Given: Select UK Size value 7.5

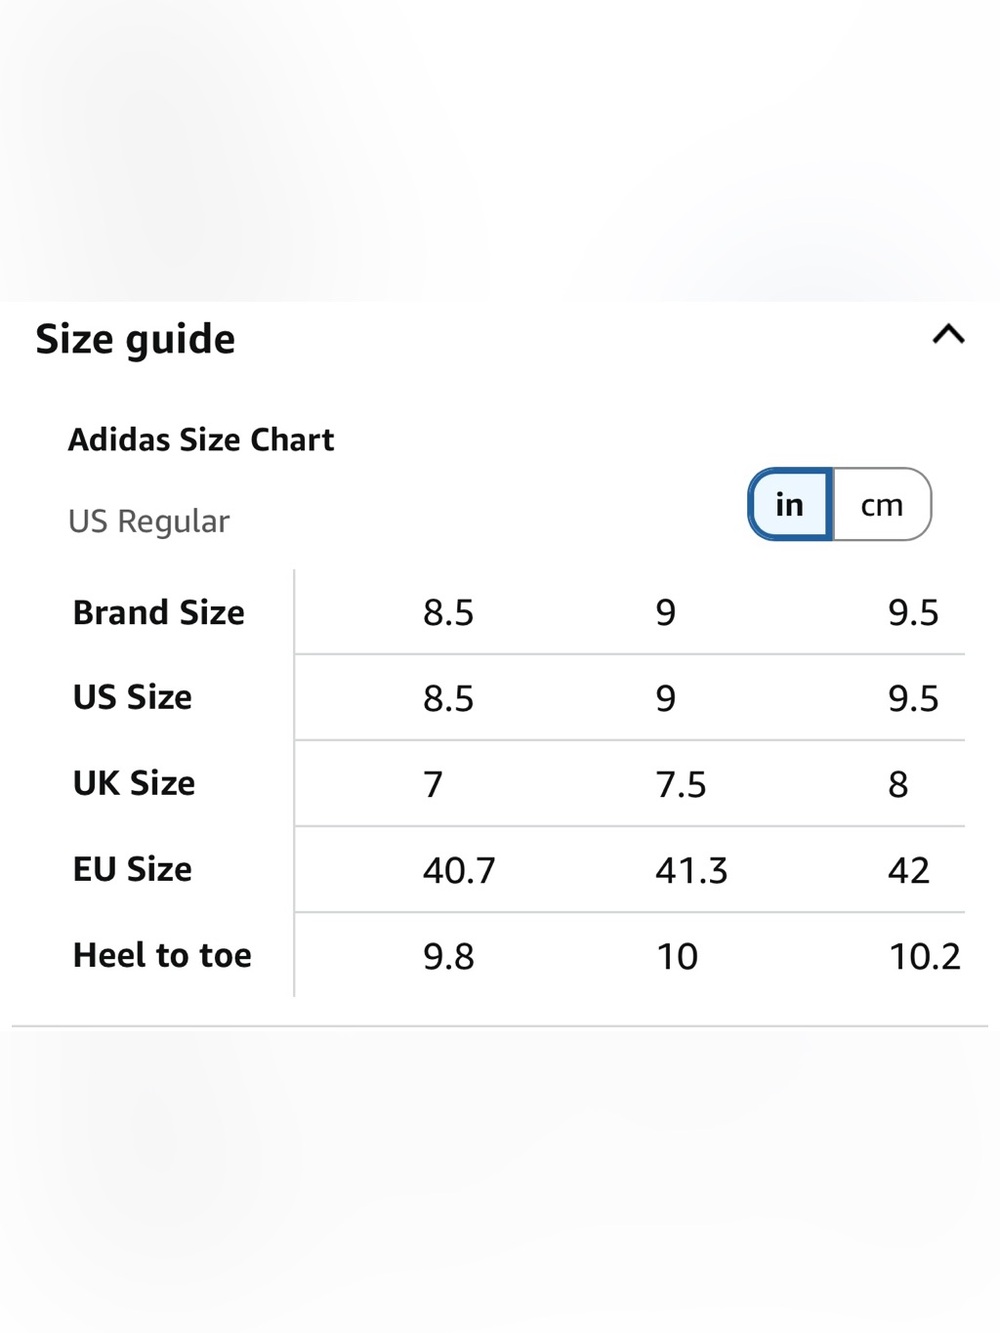Looking at the screenshot, I should pos(681,785).
